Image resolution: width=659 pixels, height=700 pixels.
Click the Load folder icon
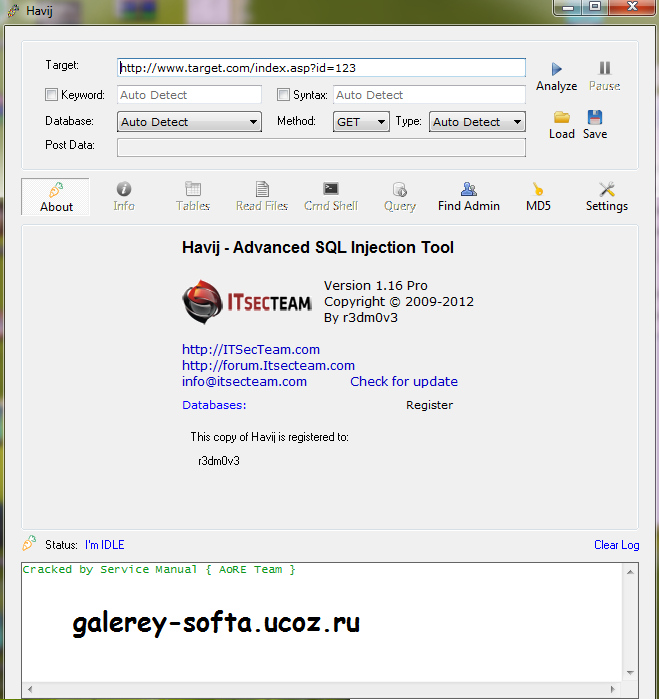562,117
